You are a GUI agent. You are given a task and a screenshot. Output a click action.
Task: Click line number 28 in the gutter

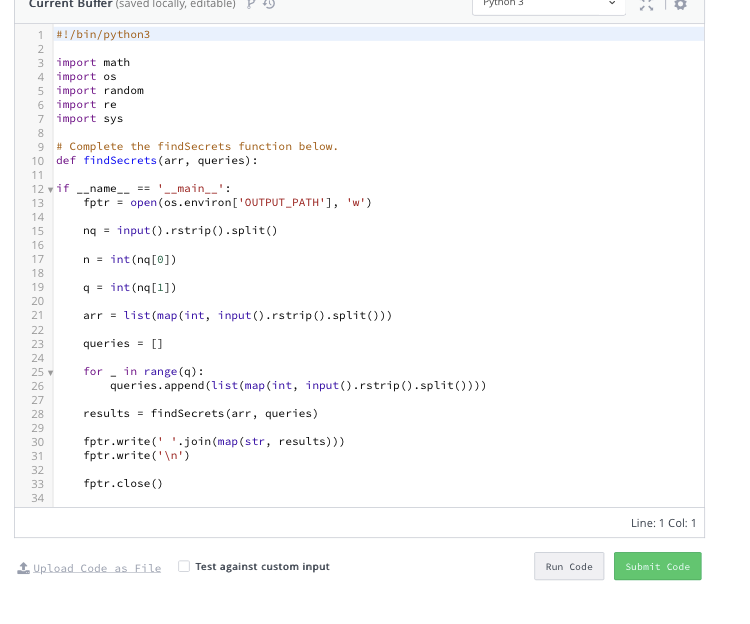coord(38,414)
